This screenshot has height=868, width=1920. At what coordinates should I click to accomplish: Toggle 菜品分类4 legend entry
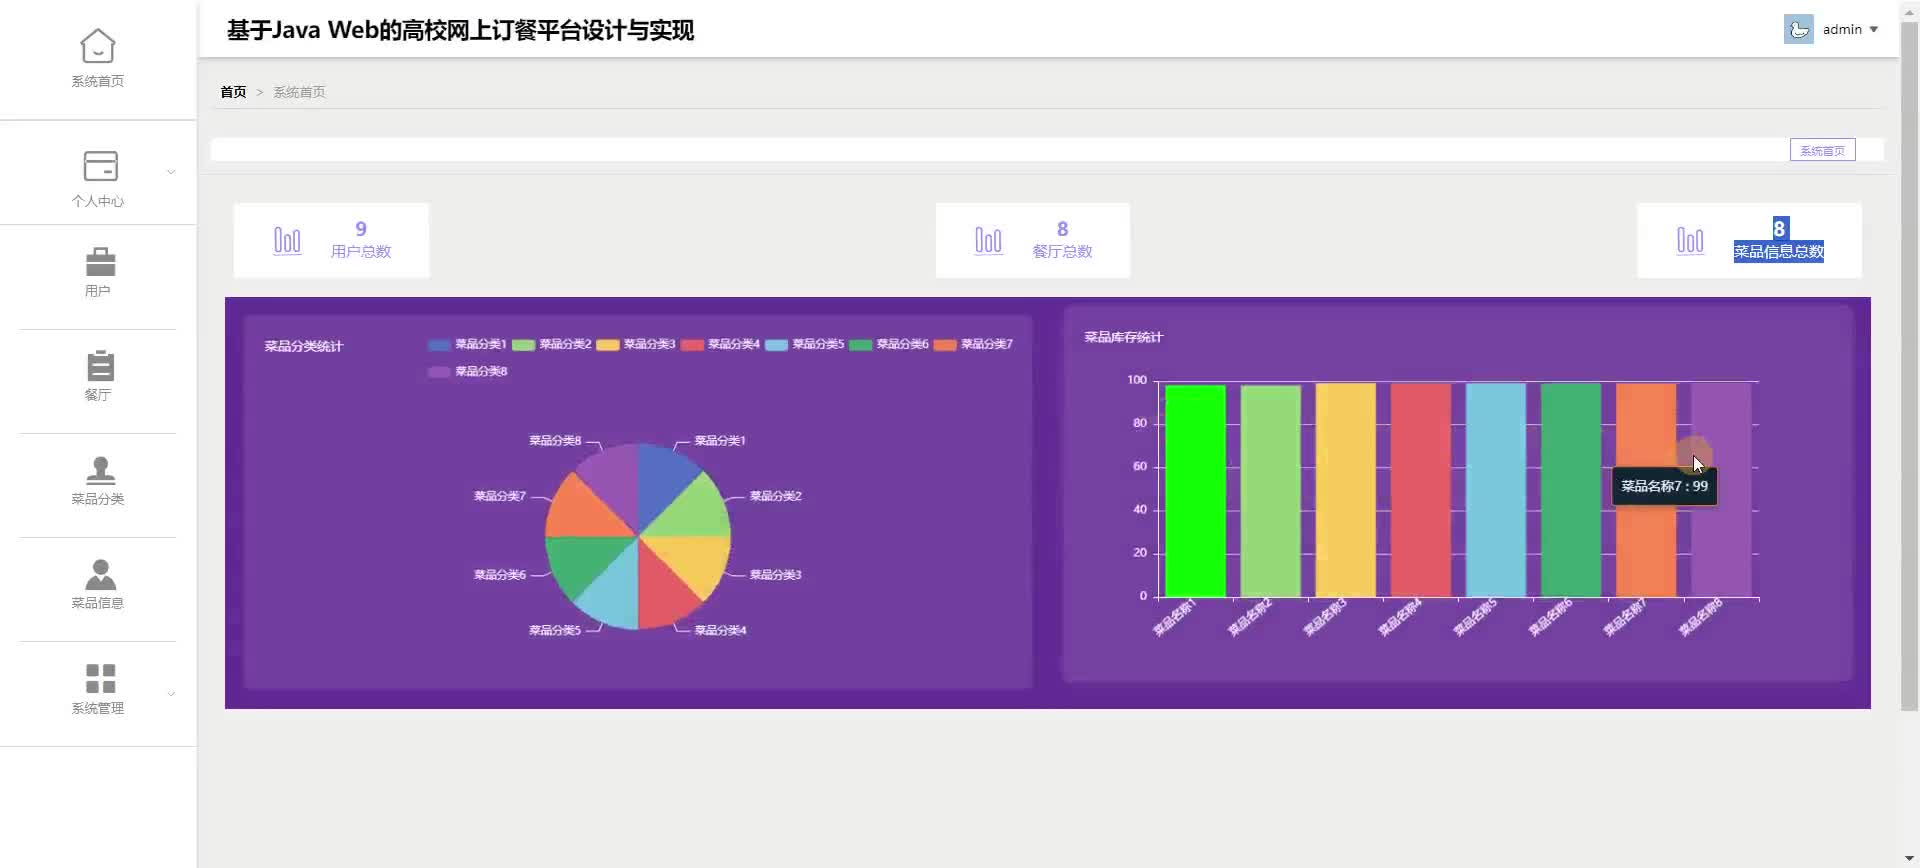[x=720, y=344]
